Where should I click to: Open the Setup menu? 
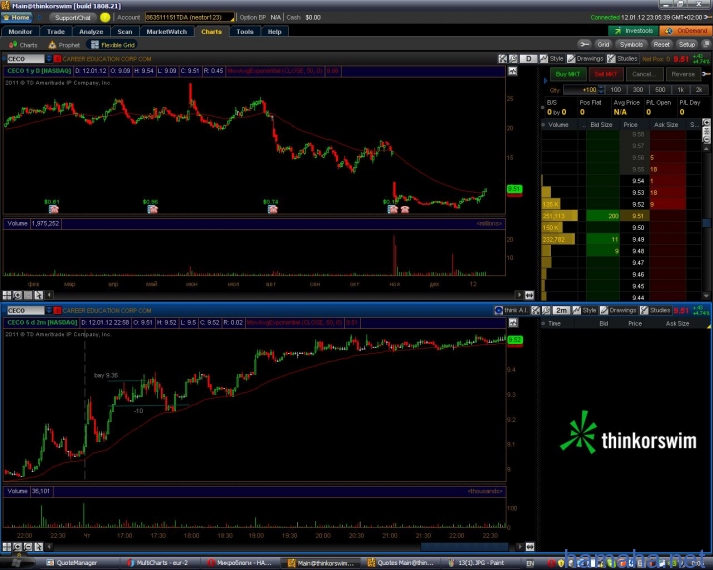coord(687,44)
